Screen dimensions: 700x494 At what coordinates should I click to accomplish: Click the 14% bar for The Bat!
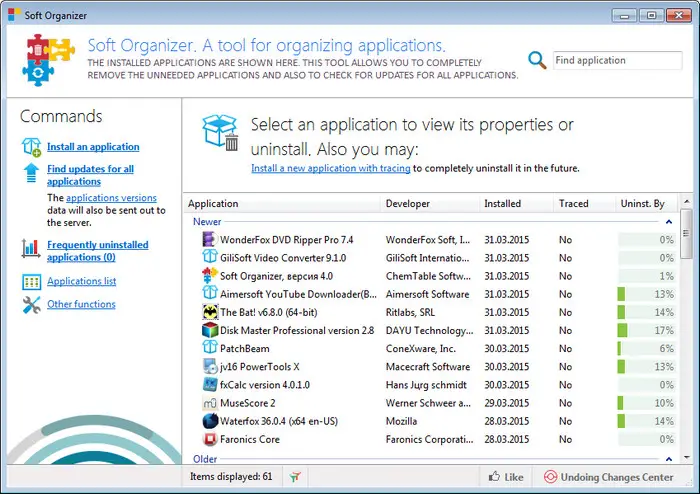coord(646,312)
